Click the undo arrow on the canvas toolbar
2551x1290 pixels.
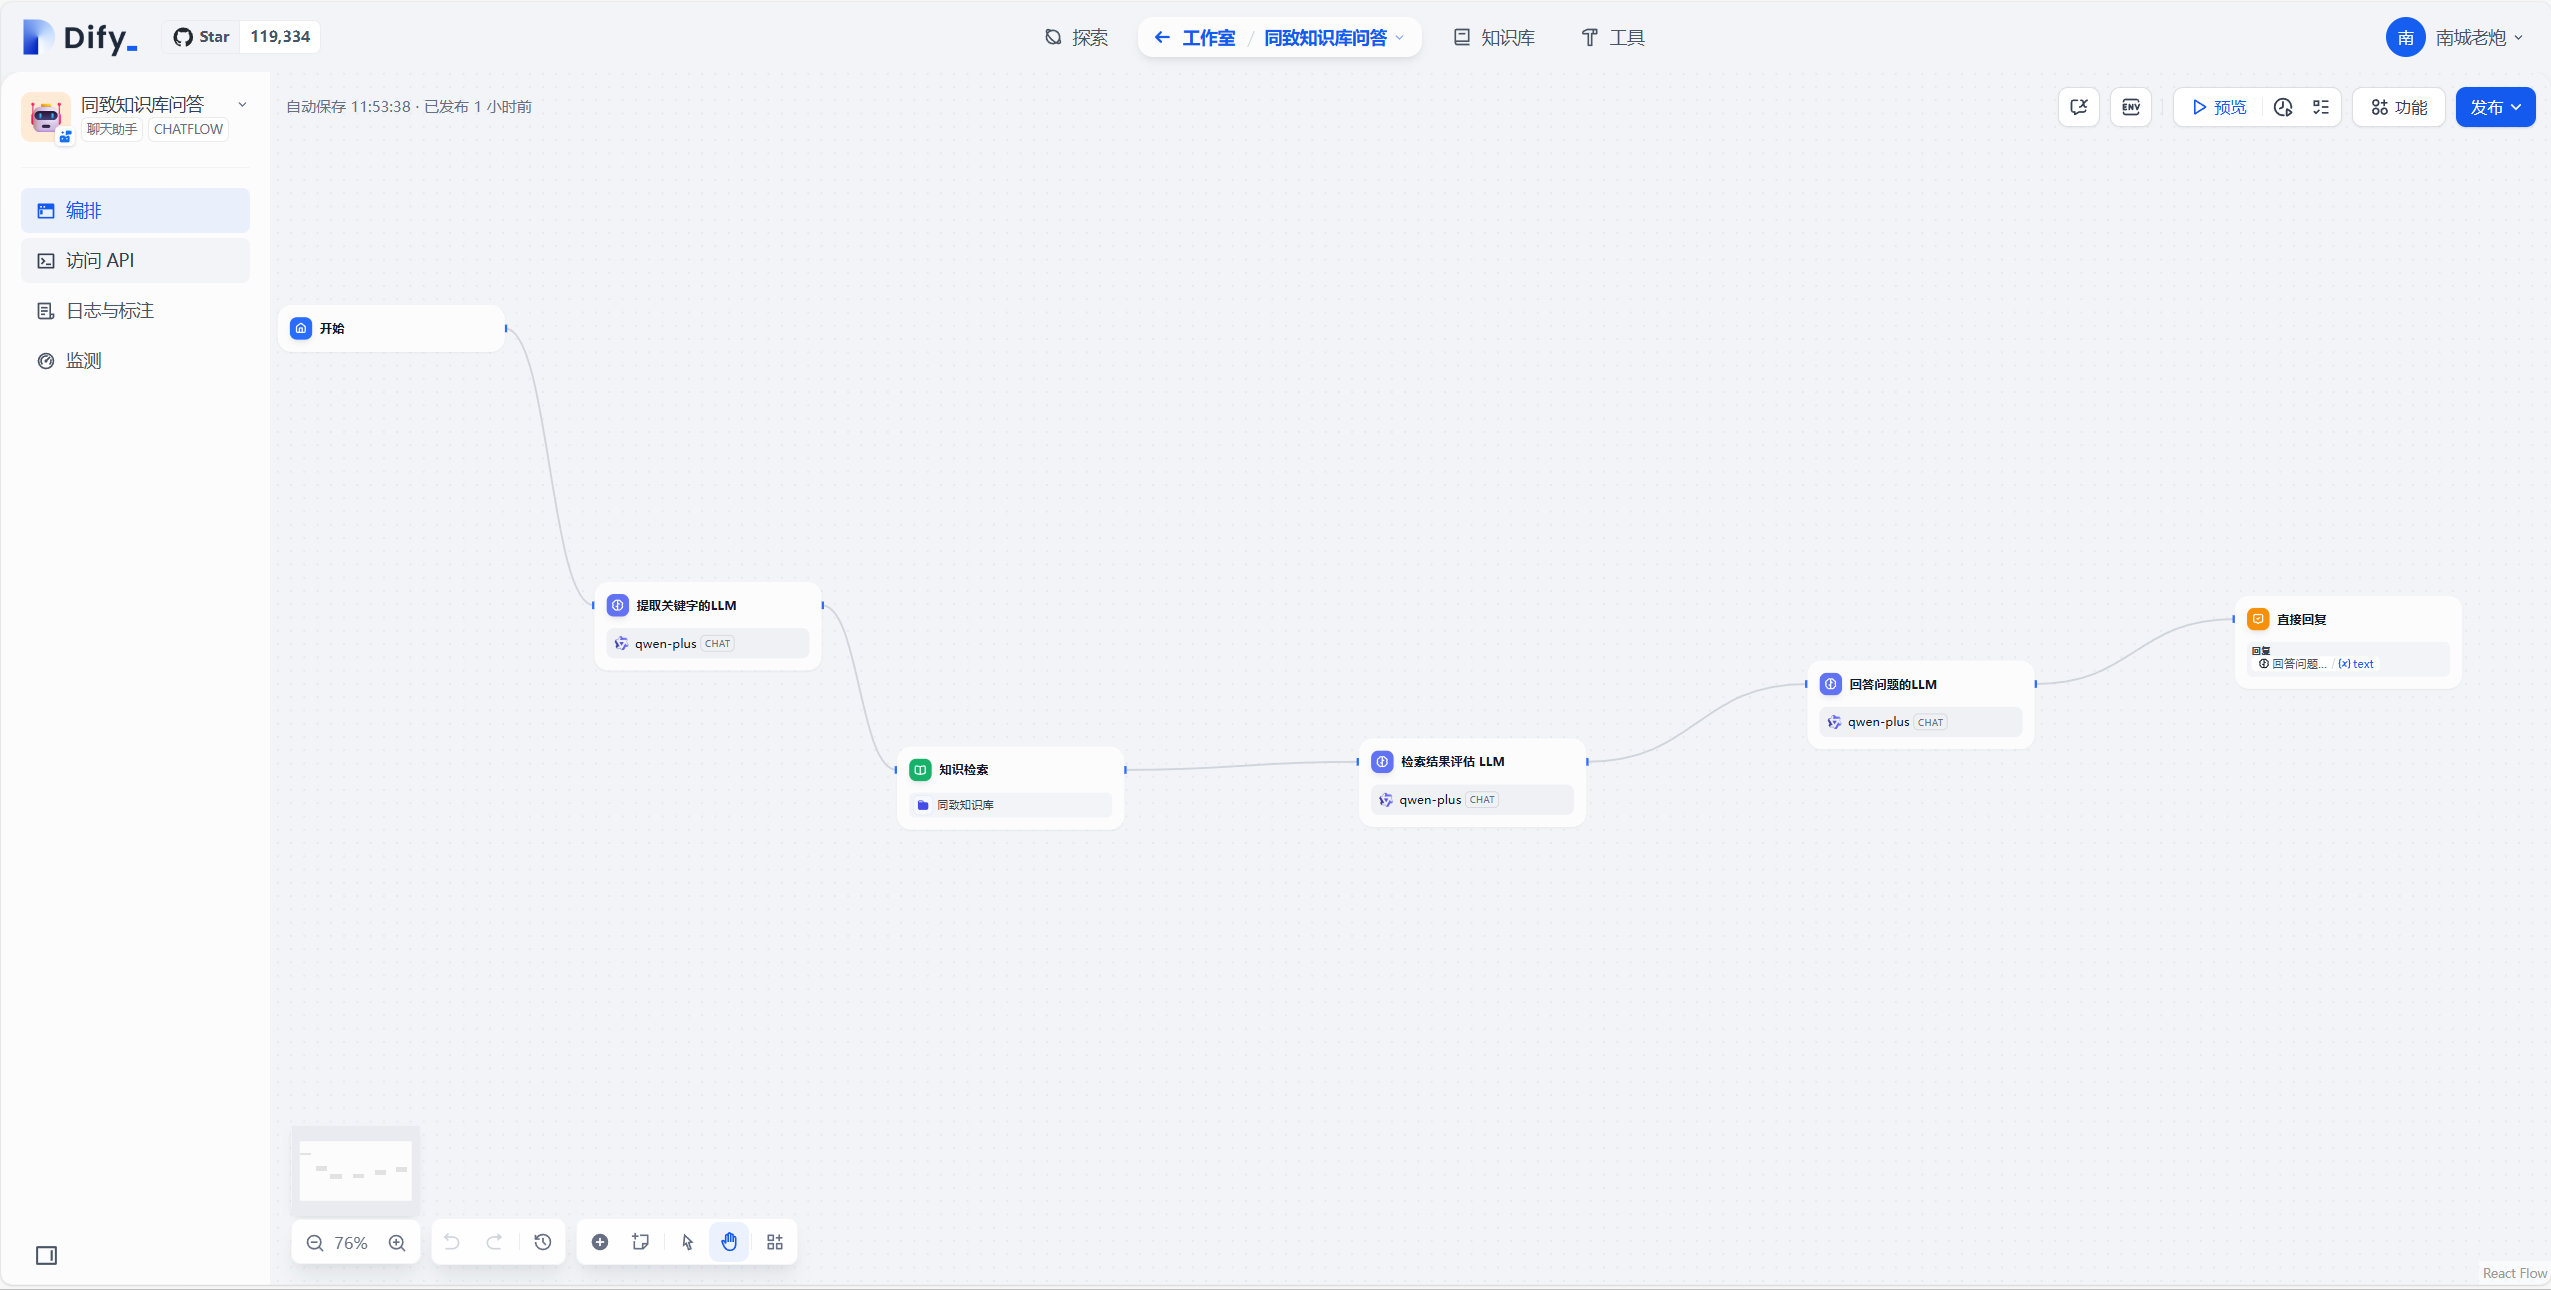(452, 1242)
